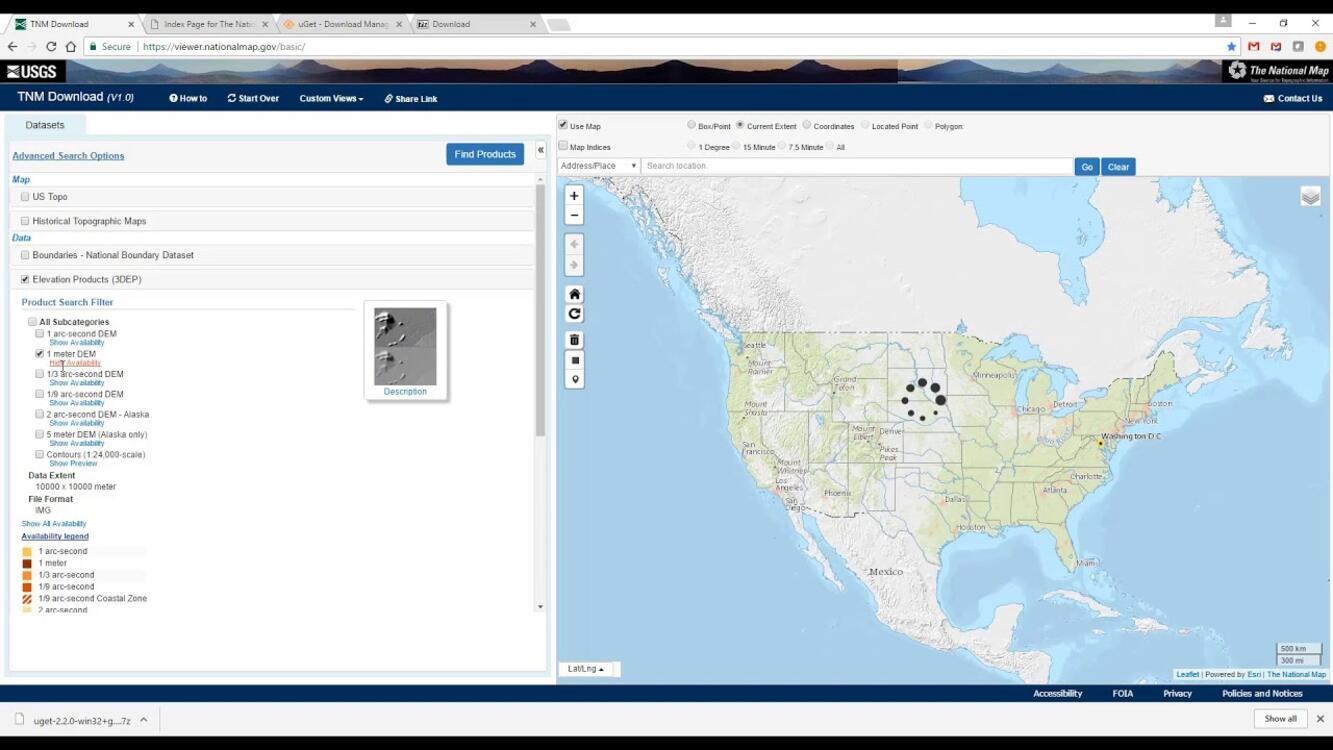Open the Advanced Search Options link
Screen dimensions: 1333x750
[68, 156]
